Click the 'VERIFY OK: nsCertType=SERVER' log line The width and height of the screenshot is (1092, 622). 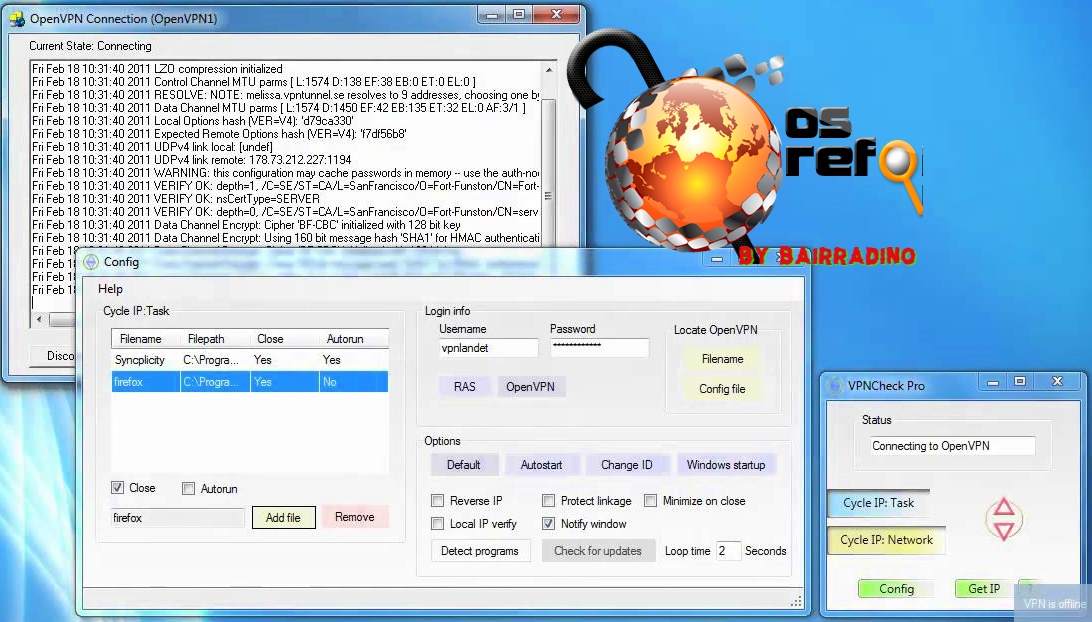pos(176,199)
